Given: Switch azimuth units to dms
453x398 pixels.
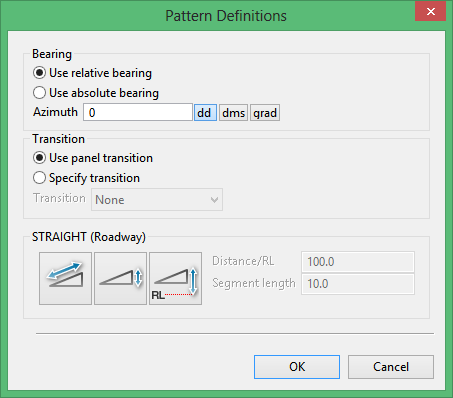Looking at the screenshot, I should point(233,113).
